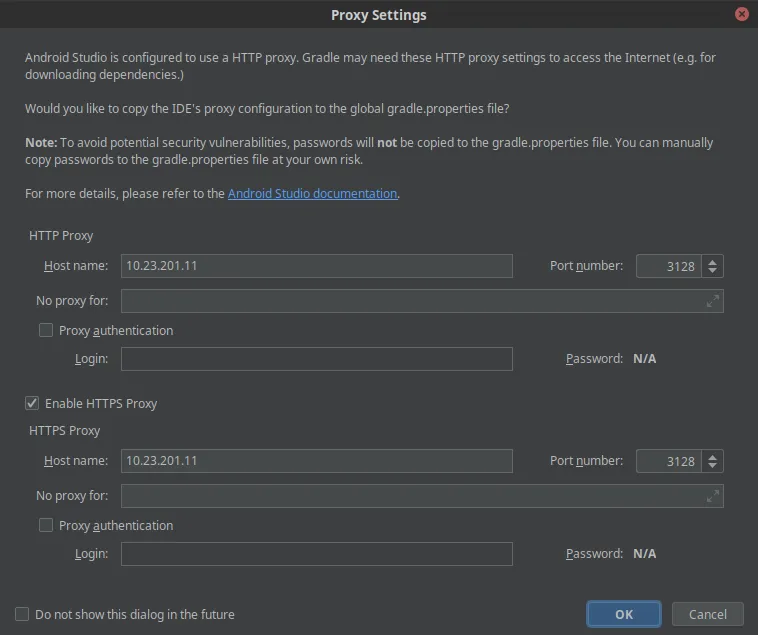Image resolution: width=758 pixels, height=635 pixels.
Task: Close the Proxy Settings dialog
Action: click(741, 15)
